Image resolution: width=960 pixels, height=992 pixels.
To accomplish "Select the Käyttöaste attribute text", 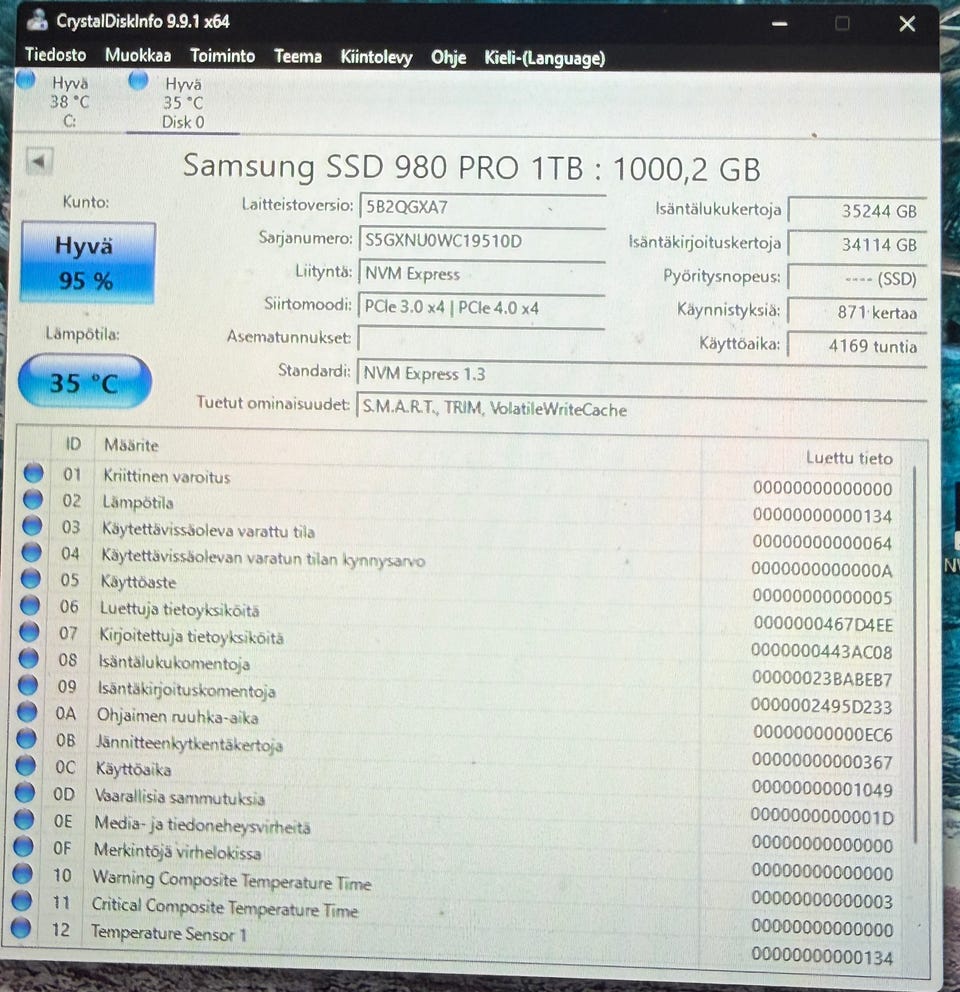I will click(x=139, y=582).
